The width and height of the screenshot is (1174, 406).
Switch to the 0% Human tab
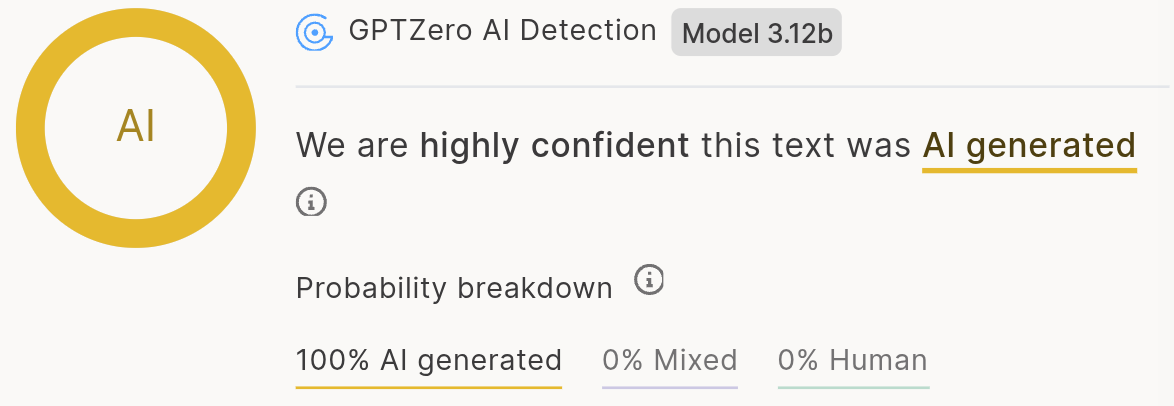[x=853, y=360]
